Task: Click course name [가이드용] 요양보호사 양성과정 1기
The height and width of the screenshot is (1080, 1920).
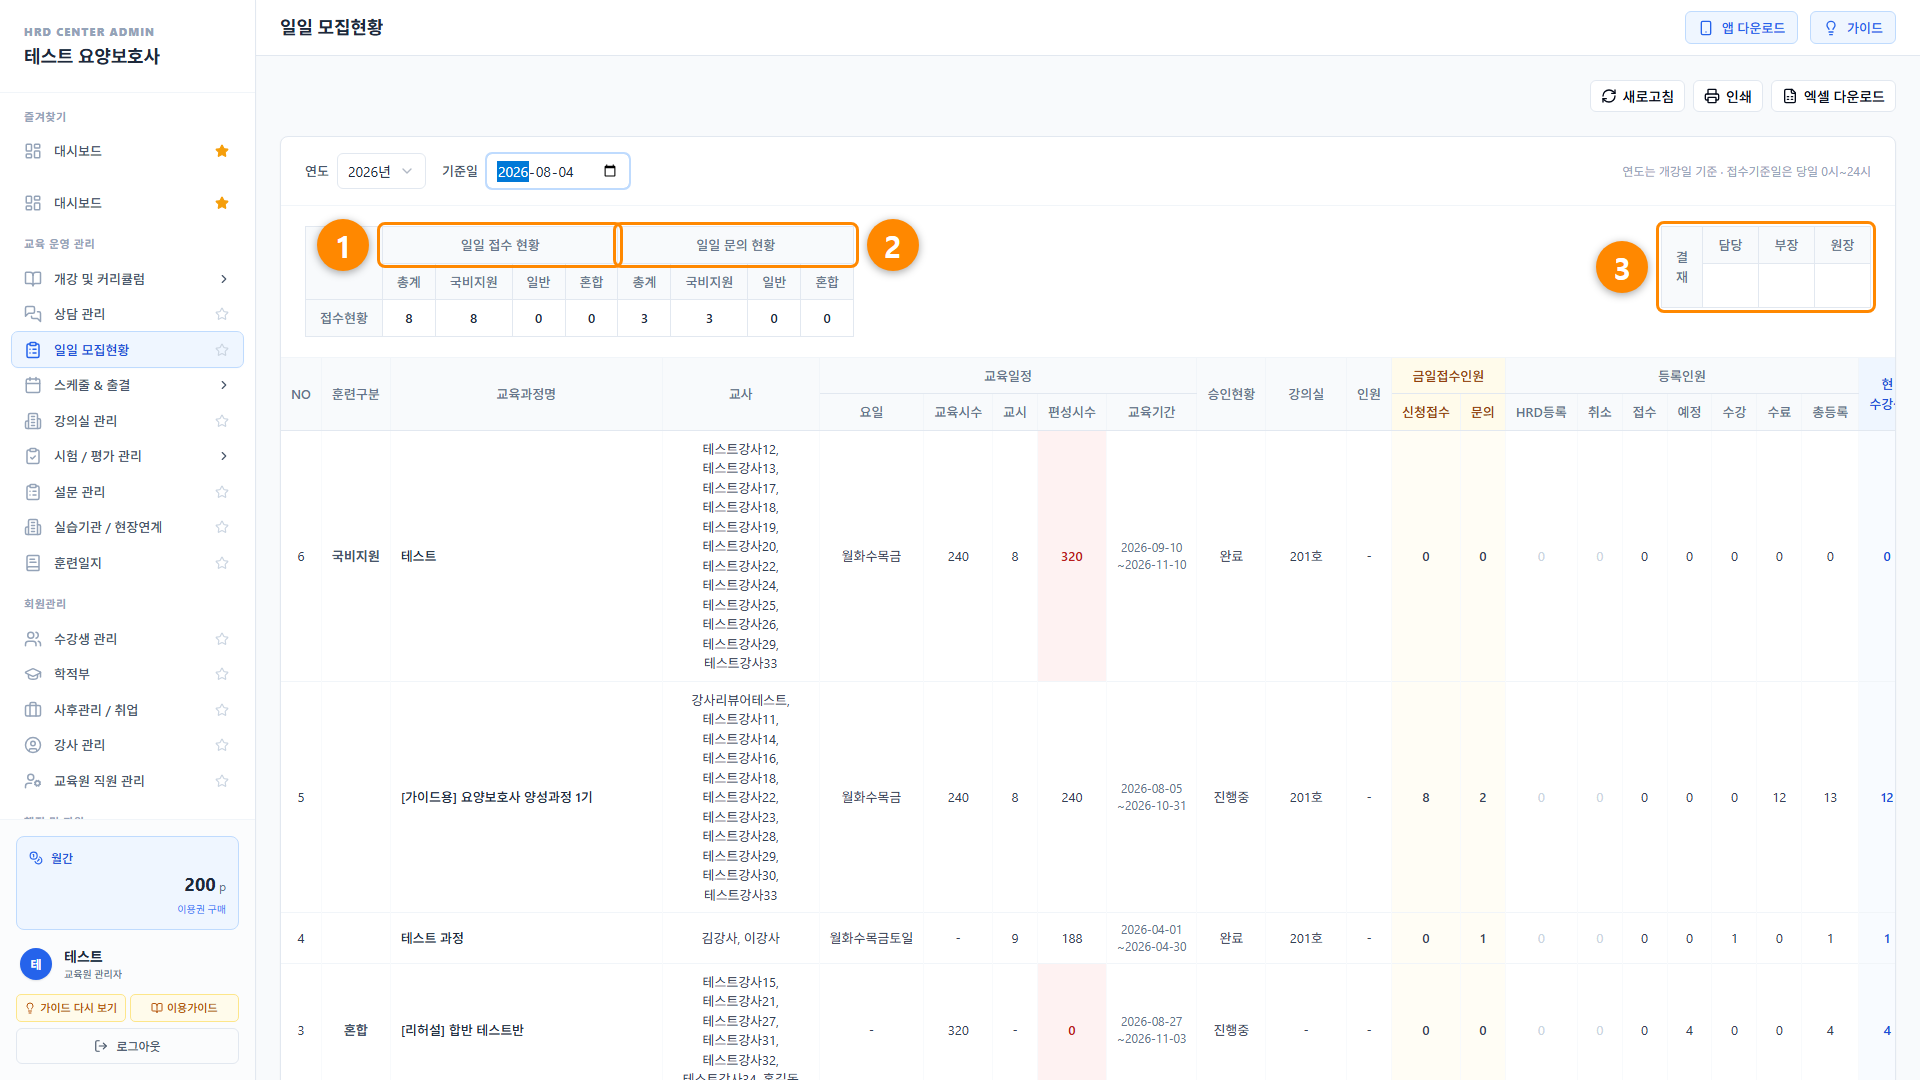Action: coord(496,797)
